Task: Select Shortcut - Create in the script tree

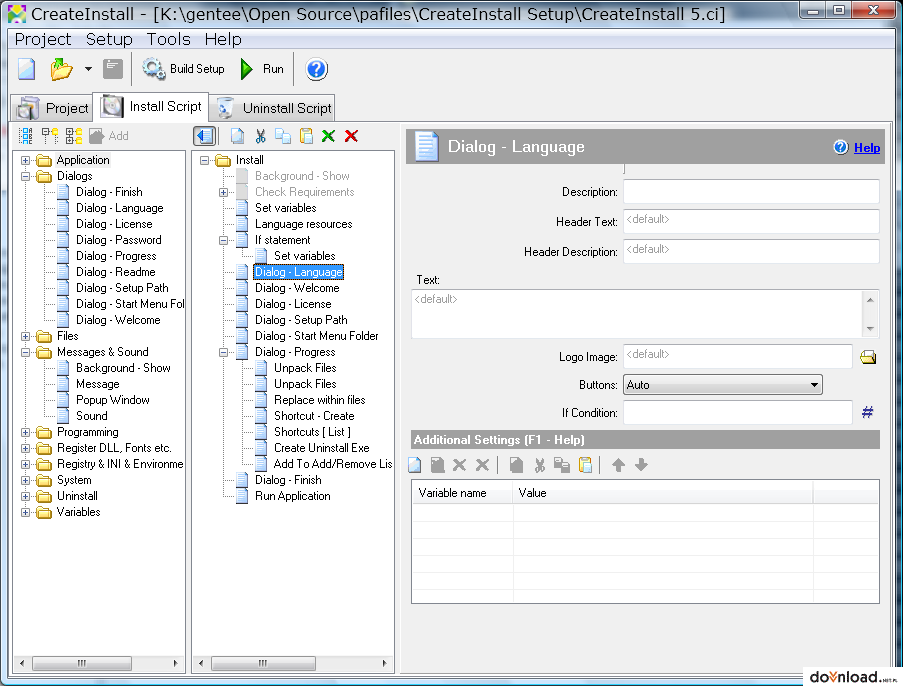Action: tap(314, 416)
